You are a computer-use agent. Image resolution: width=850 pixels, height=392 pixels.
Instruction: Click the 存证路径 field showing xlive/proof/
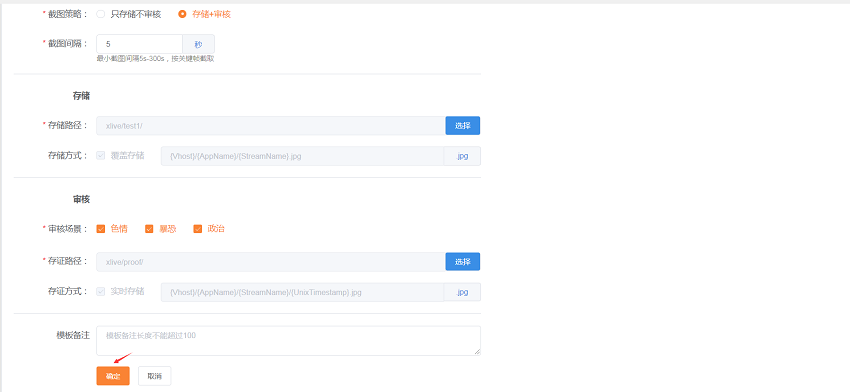(271, 262)
